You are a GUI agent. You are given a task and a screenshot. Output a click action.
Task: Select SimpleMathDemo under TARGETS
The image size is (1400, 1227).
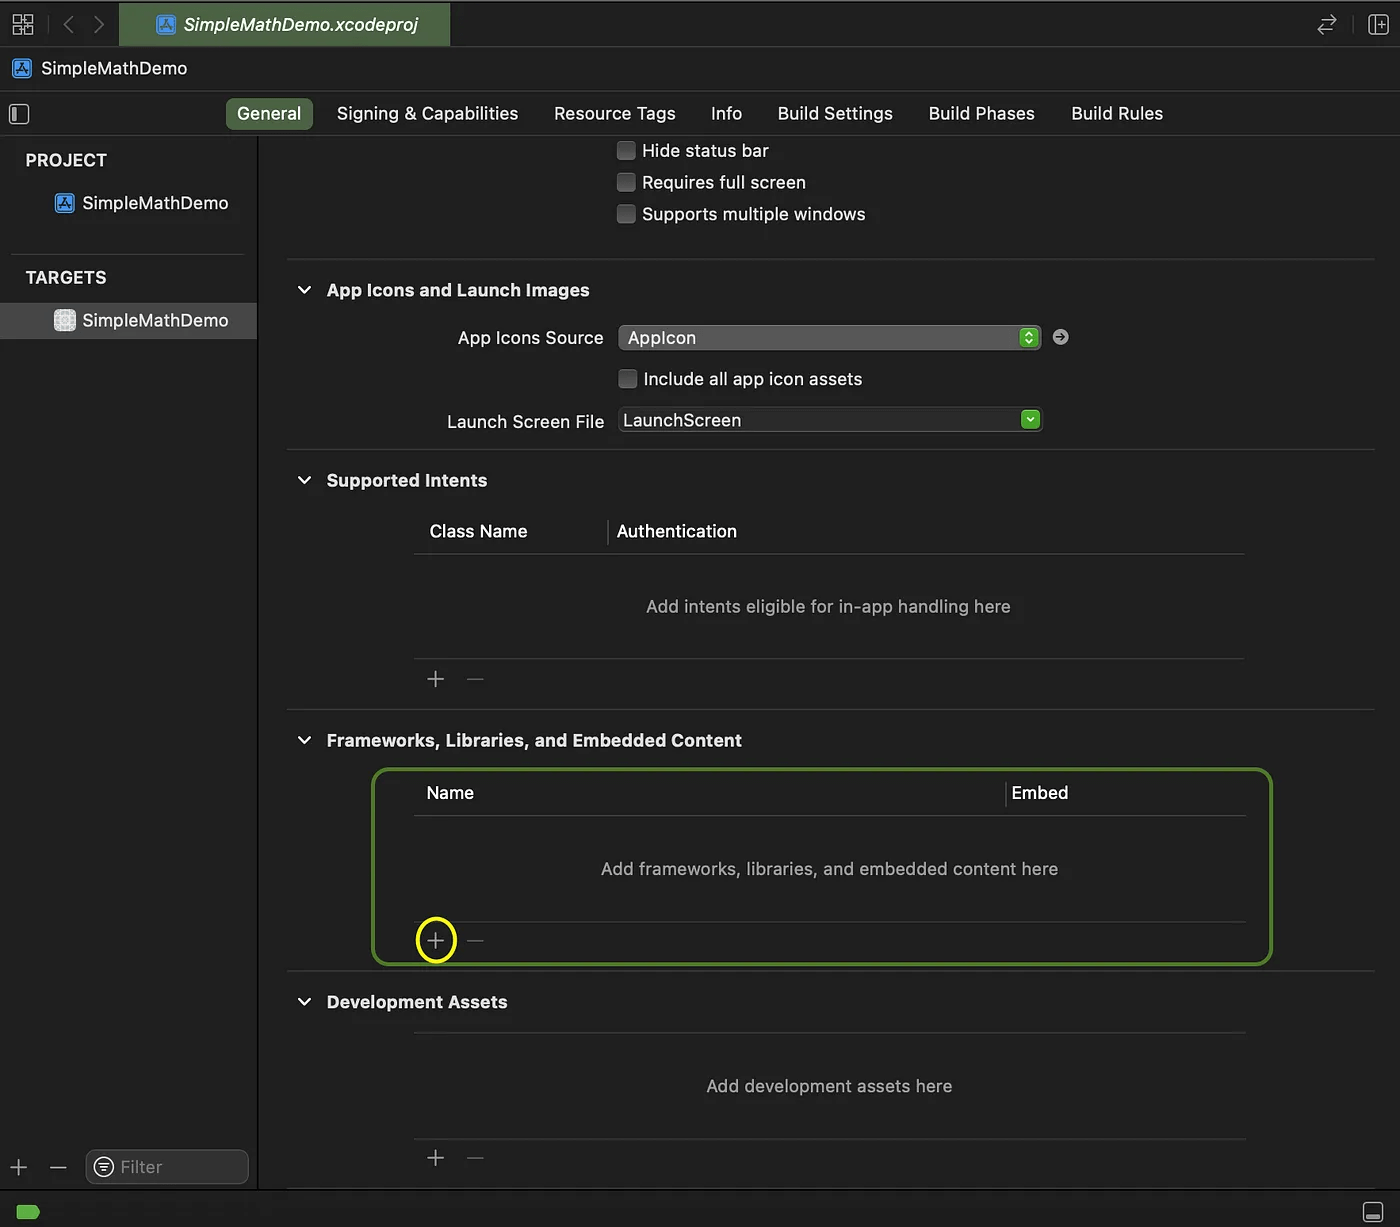(128, 320)
